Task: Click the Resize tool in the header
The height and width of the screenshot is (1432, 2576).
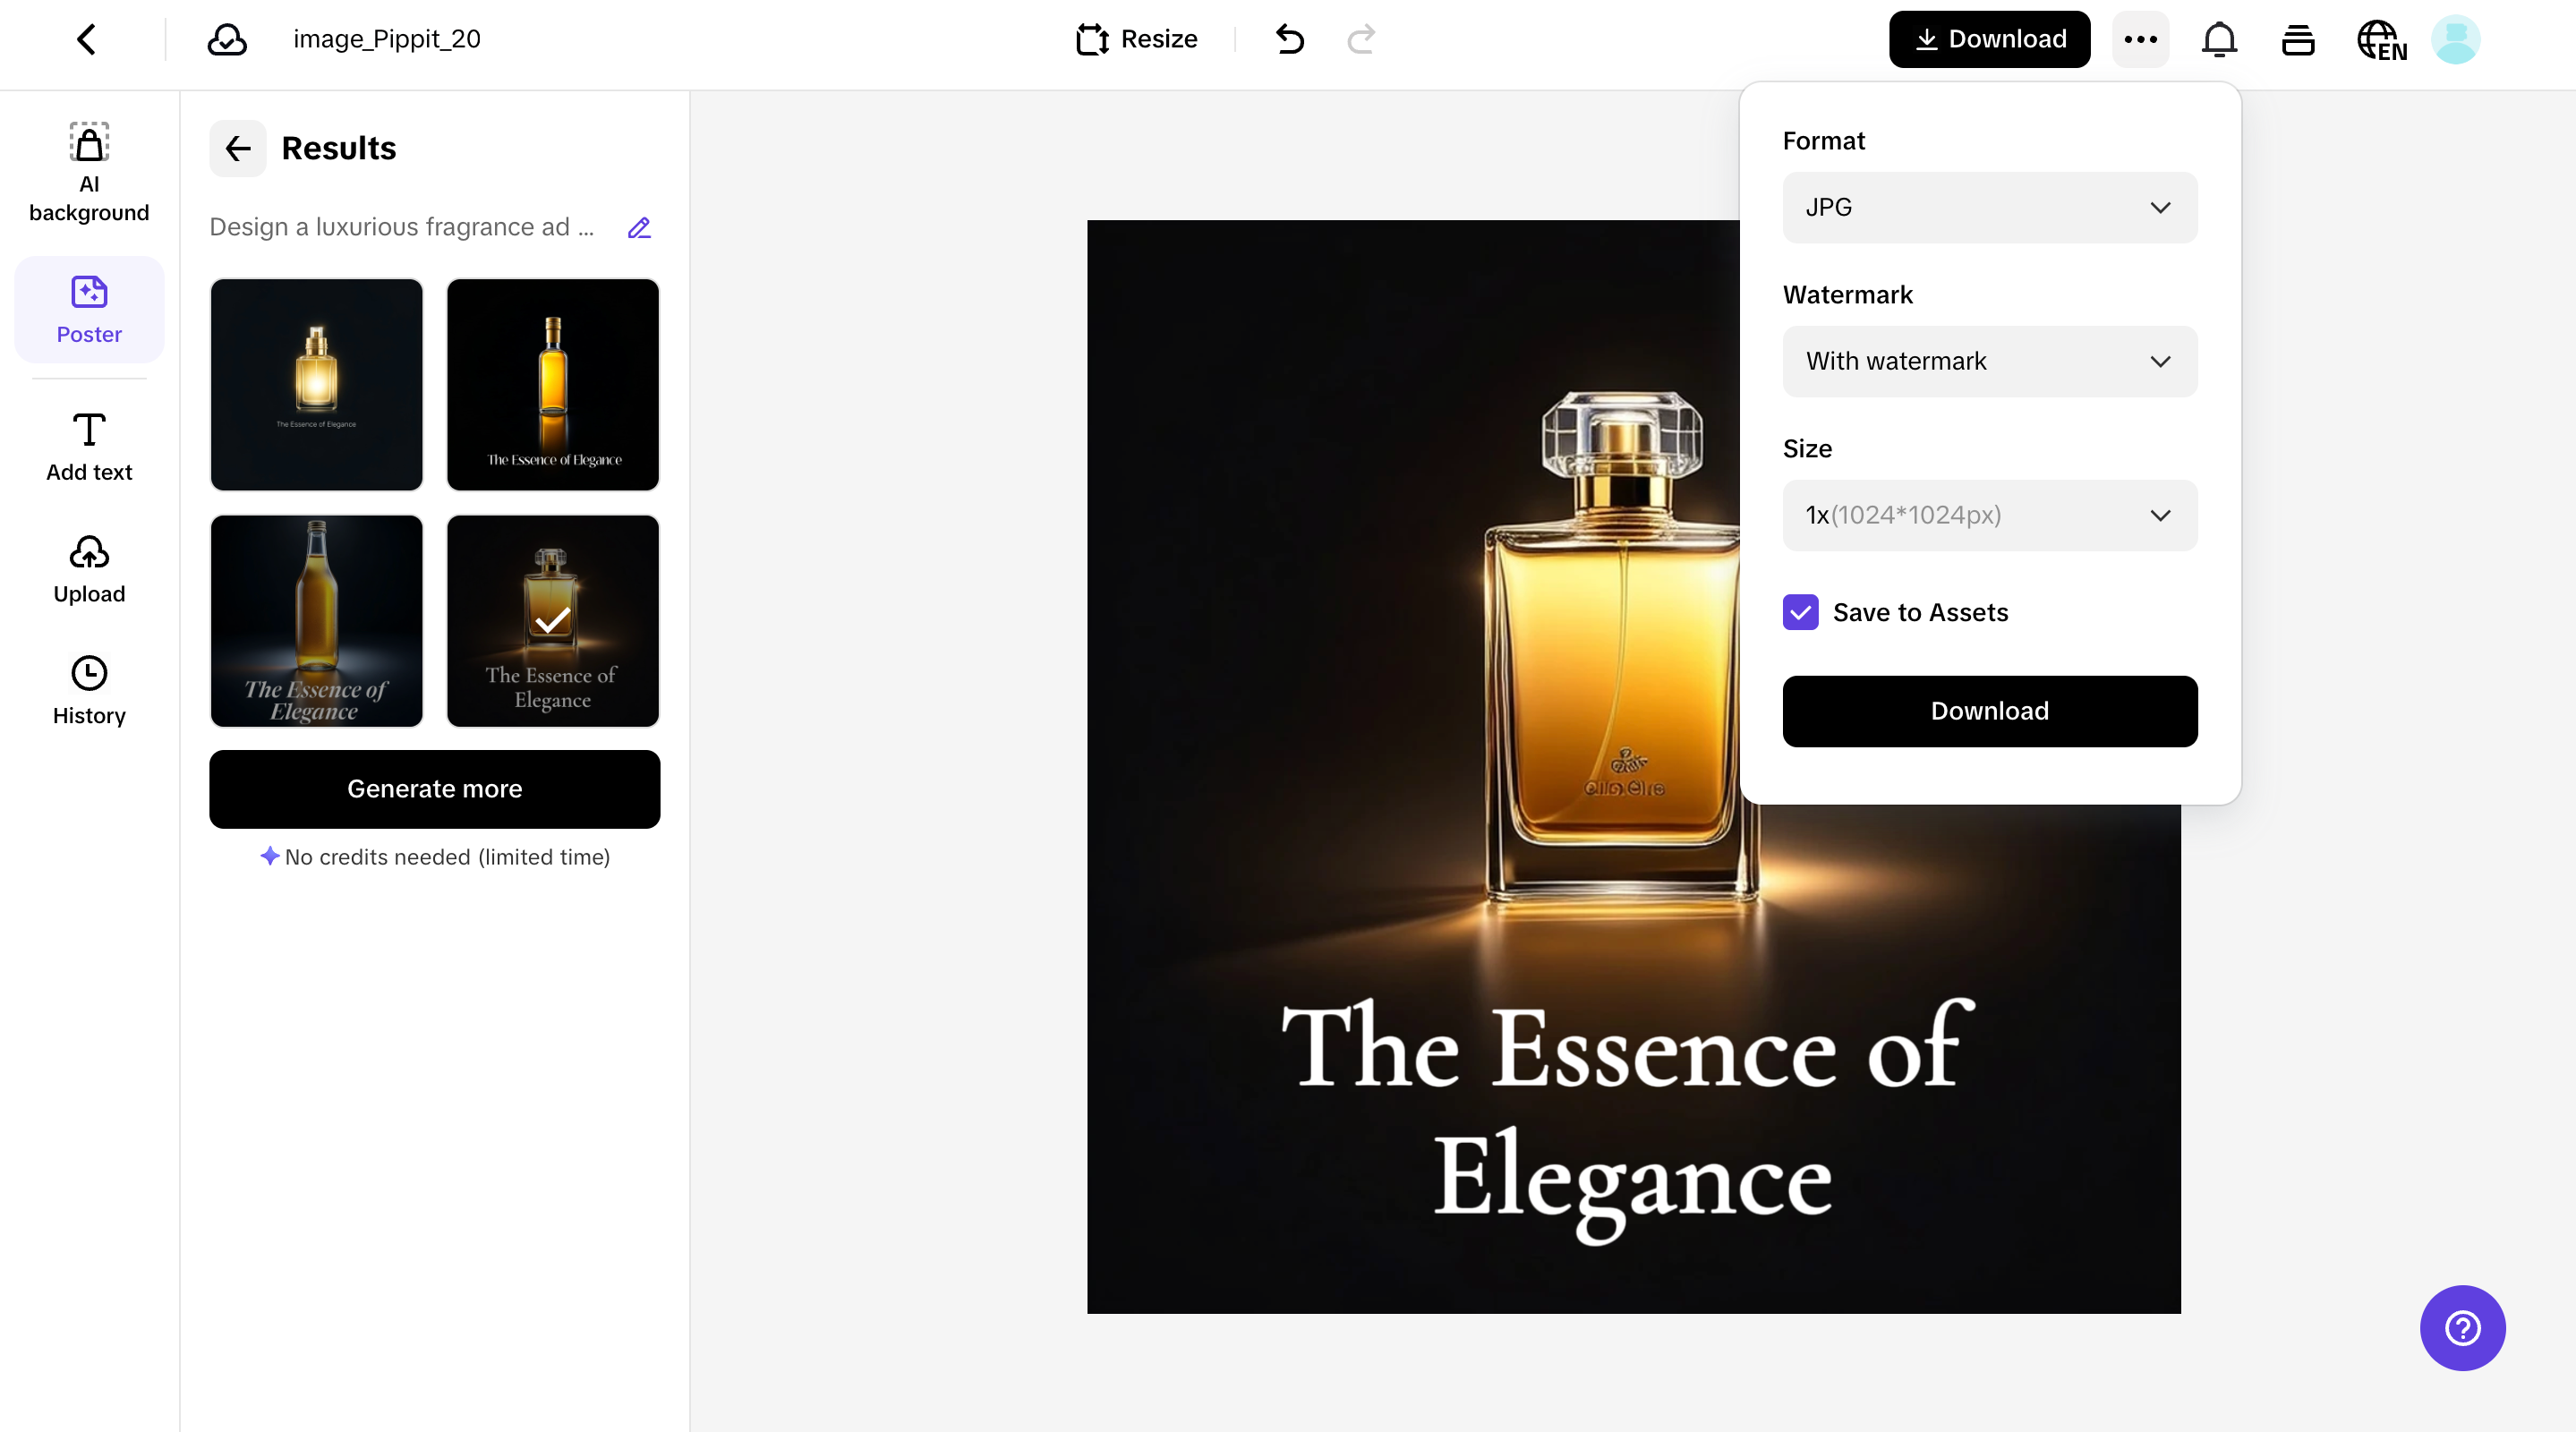Action: point(1136,39)
